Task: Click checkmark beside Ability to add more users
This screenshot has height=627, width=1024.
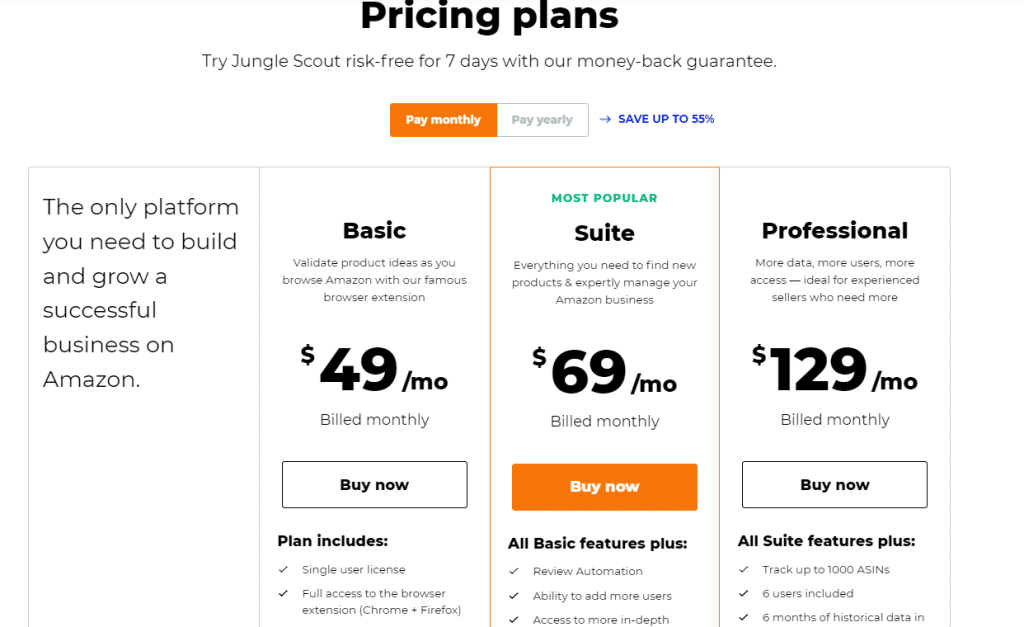Action: tap(514, 596)
